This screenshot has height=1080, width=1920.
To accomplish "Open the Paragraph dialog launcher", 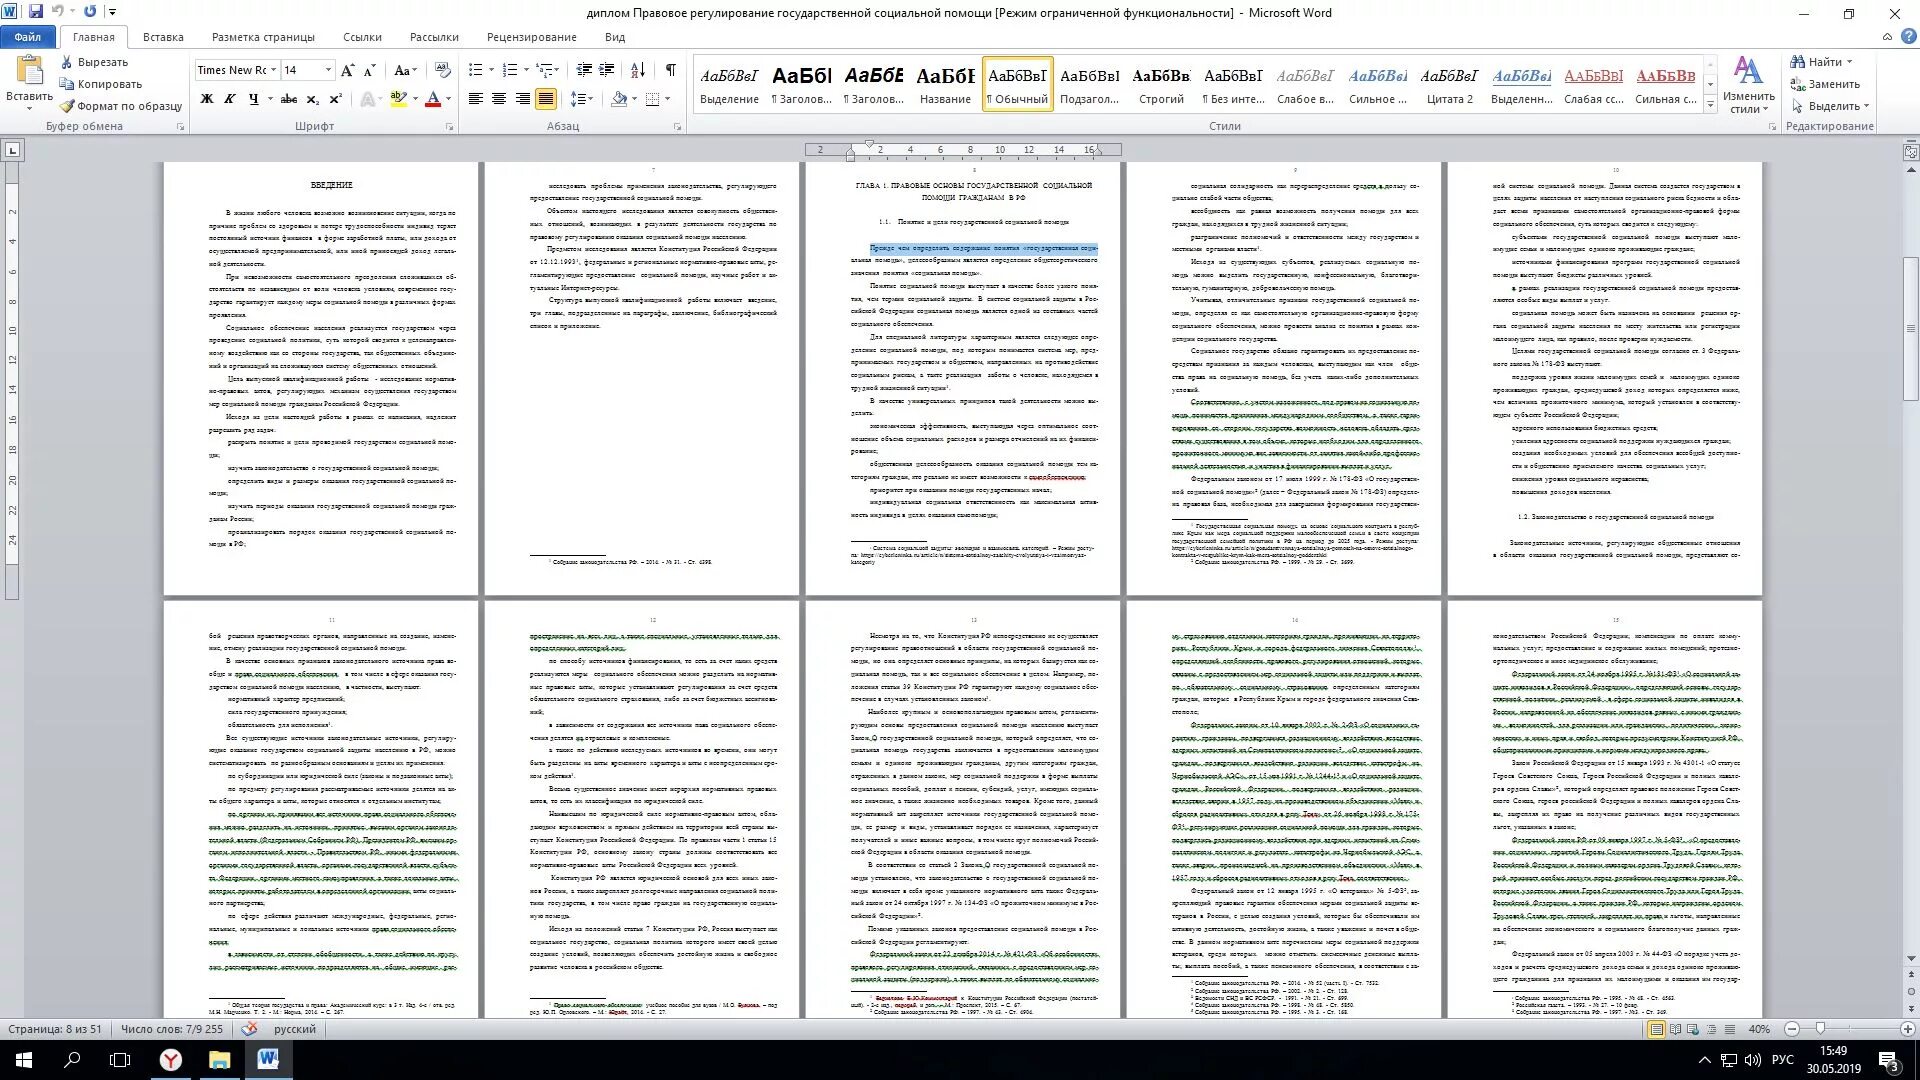I will pos(677,127).
